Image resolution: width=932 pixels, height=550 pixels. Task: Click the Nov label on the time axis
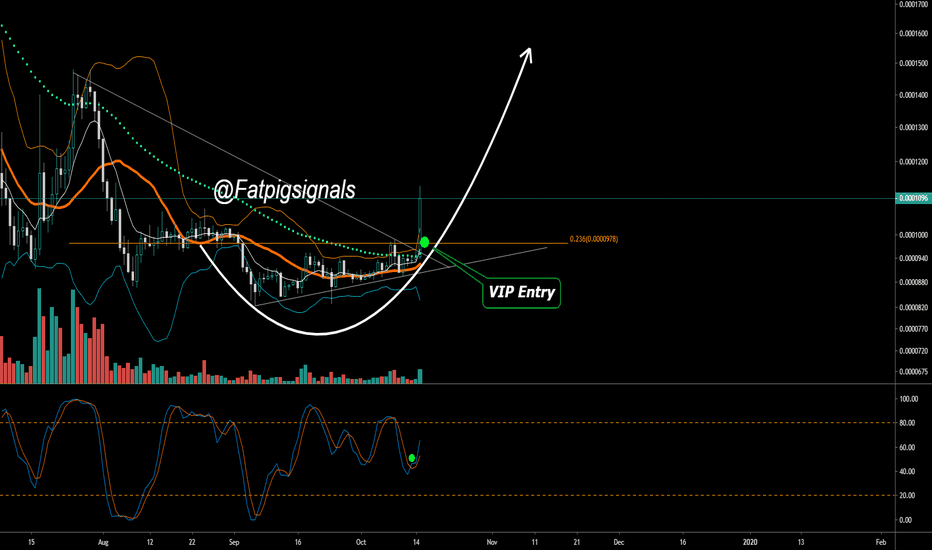(492, 542)
